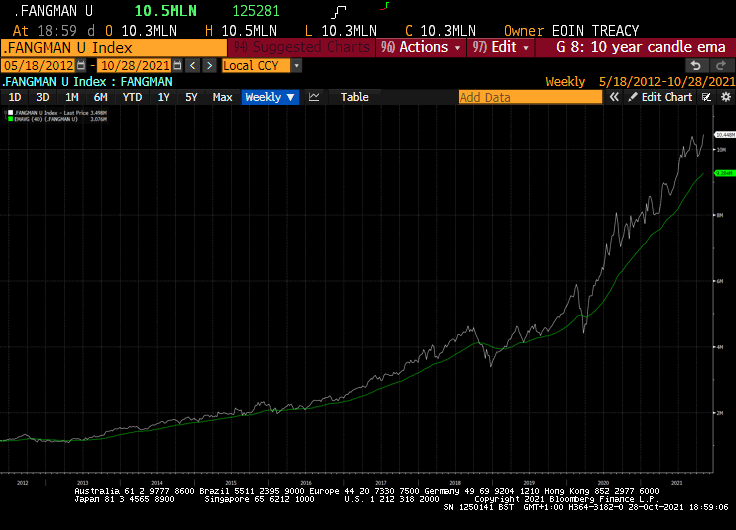The width and height of the screenshot is (736, 530).
Task: Click the undo arrow button
Action: pos(696,66)
